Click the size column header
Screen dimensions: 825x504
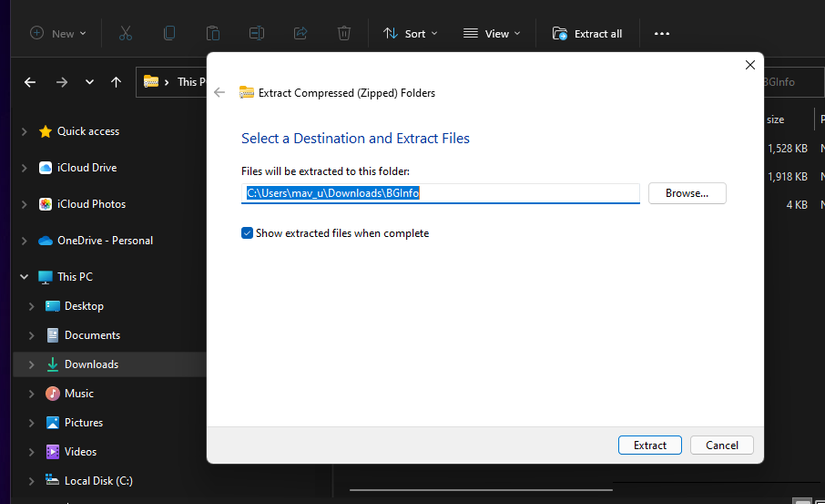point(776,119)
